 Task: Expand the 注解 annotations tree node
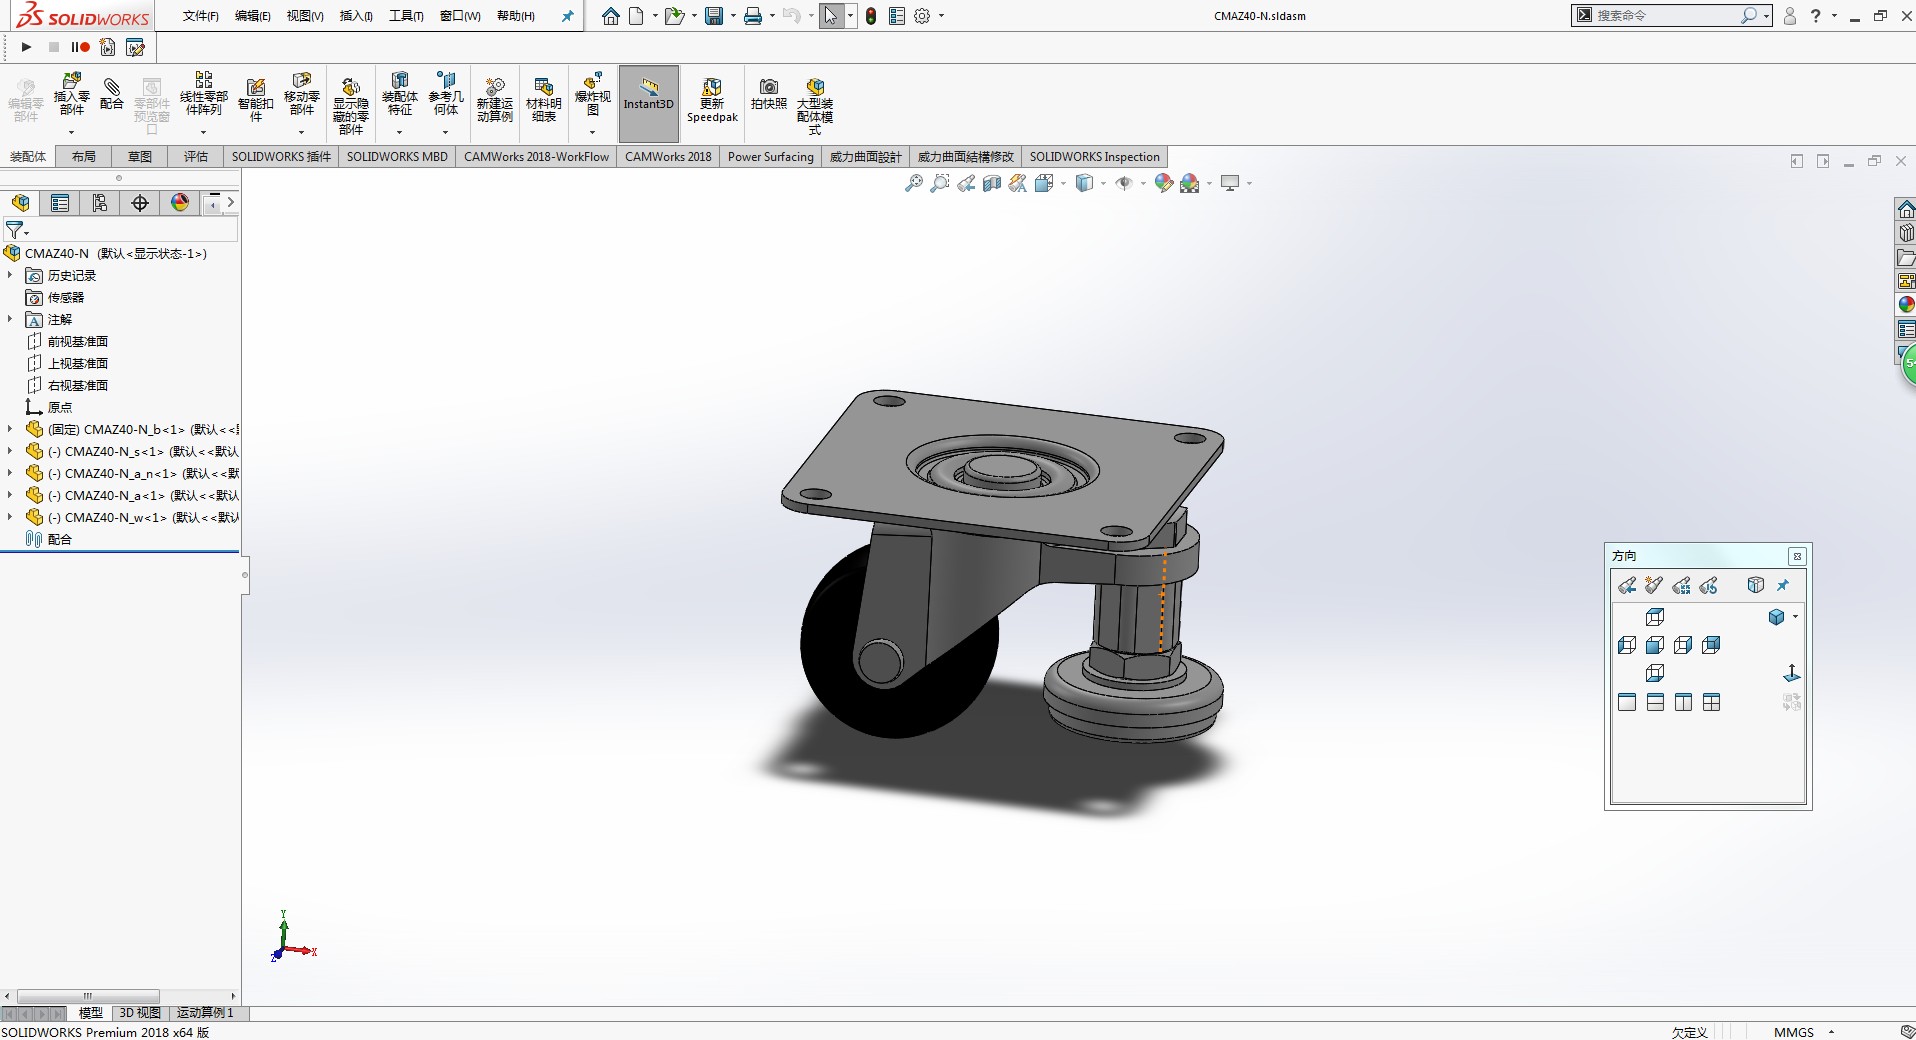point(10,319)
